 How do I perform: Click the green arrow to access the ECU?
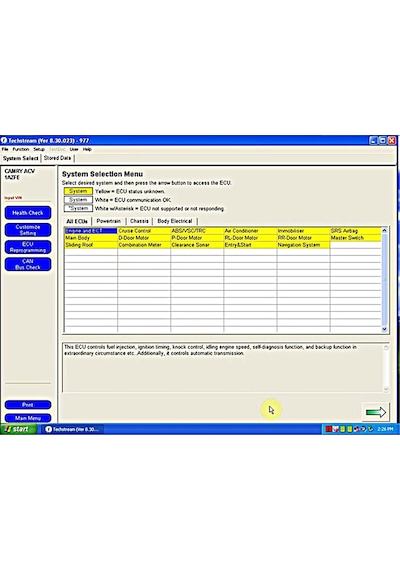[376, 412]
